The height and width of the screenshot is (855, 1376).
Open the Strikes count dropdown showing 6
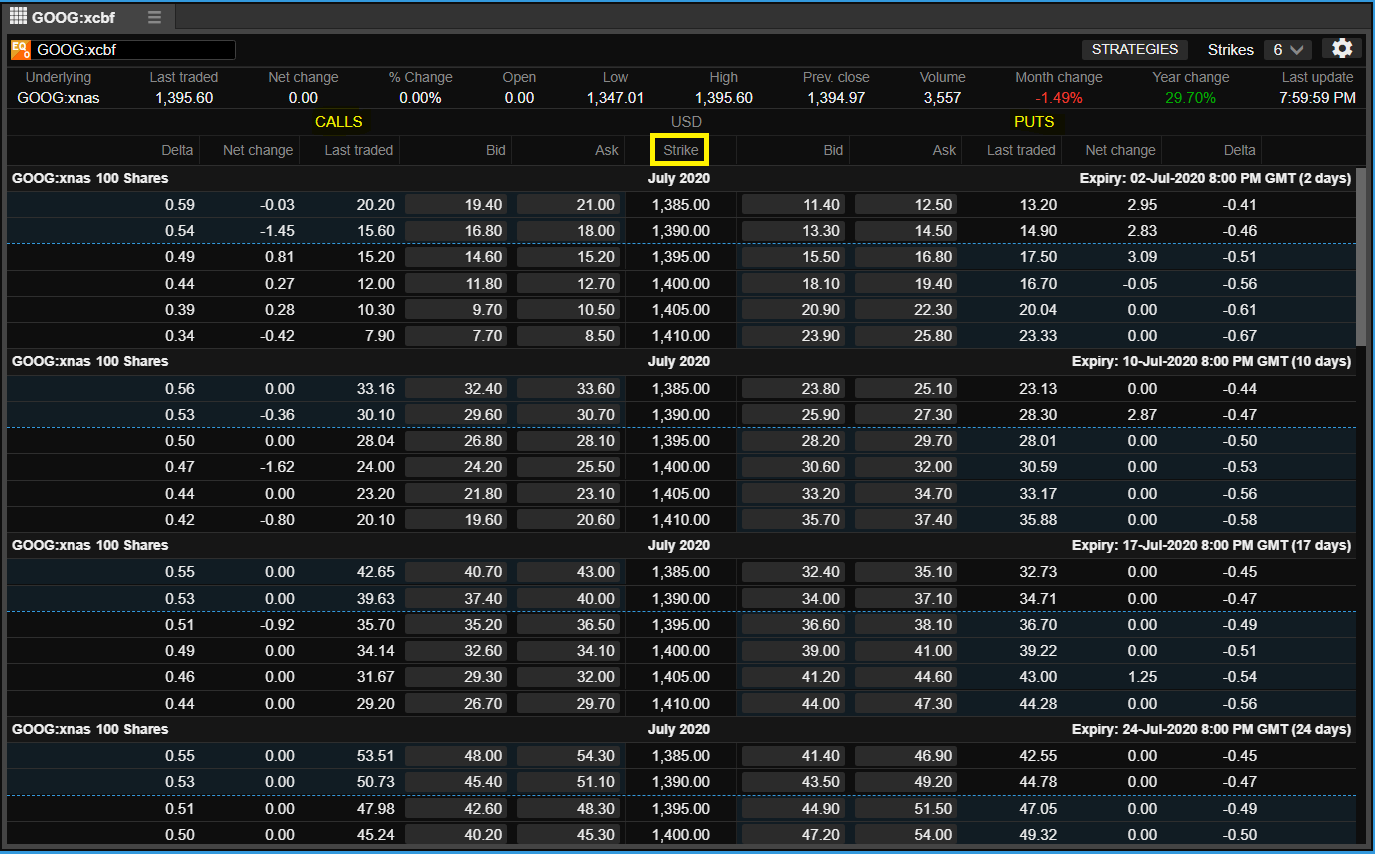click(x=1288, y=49)
